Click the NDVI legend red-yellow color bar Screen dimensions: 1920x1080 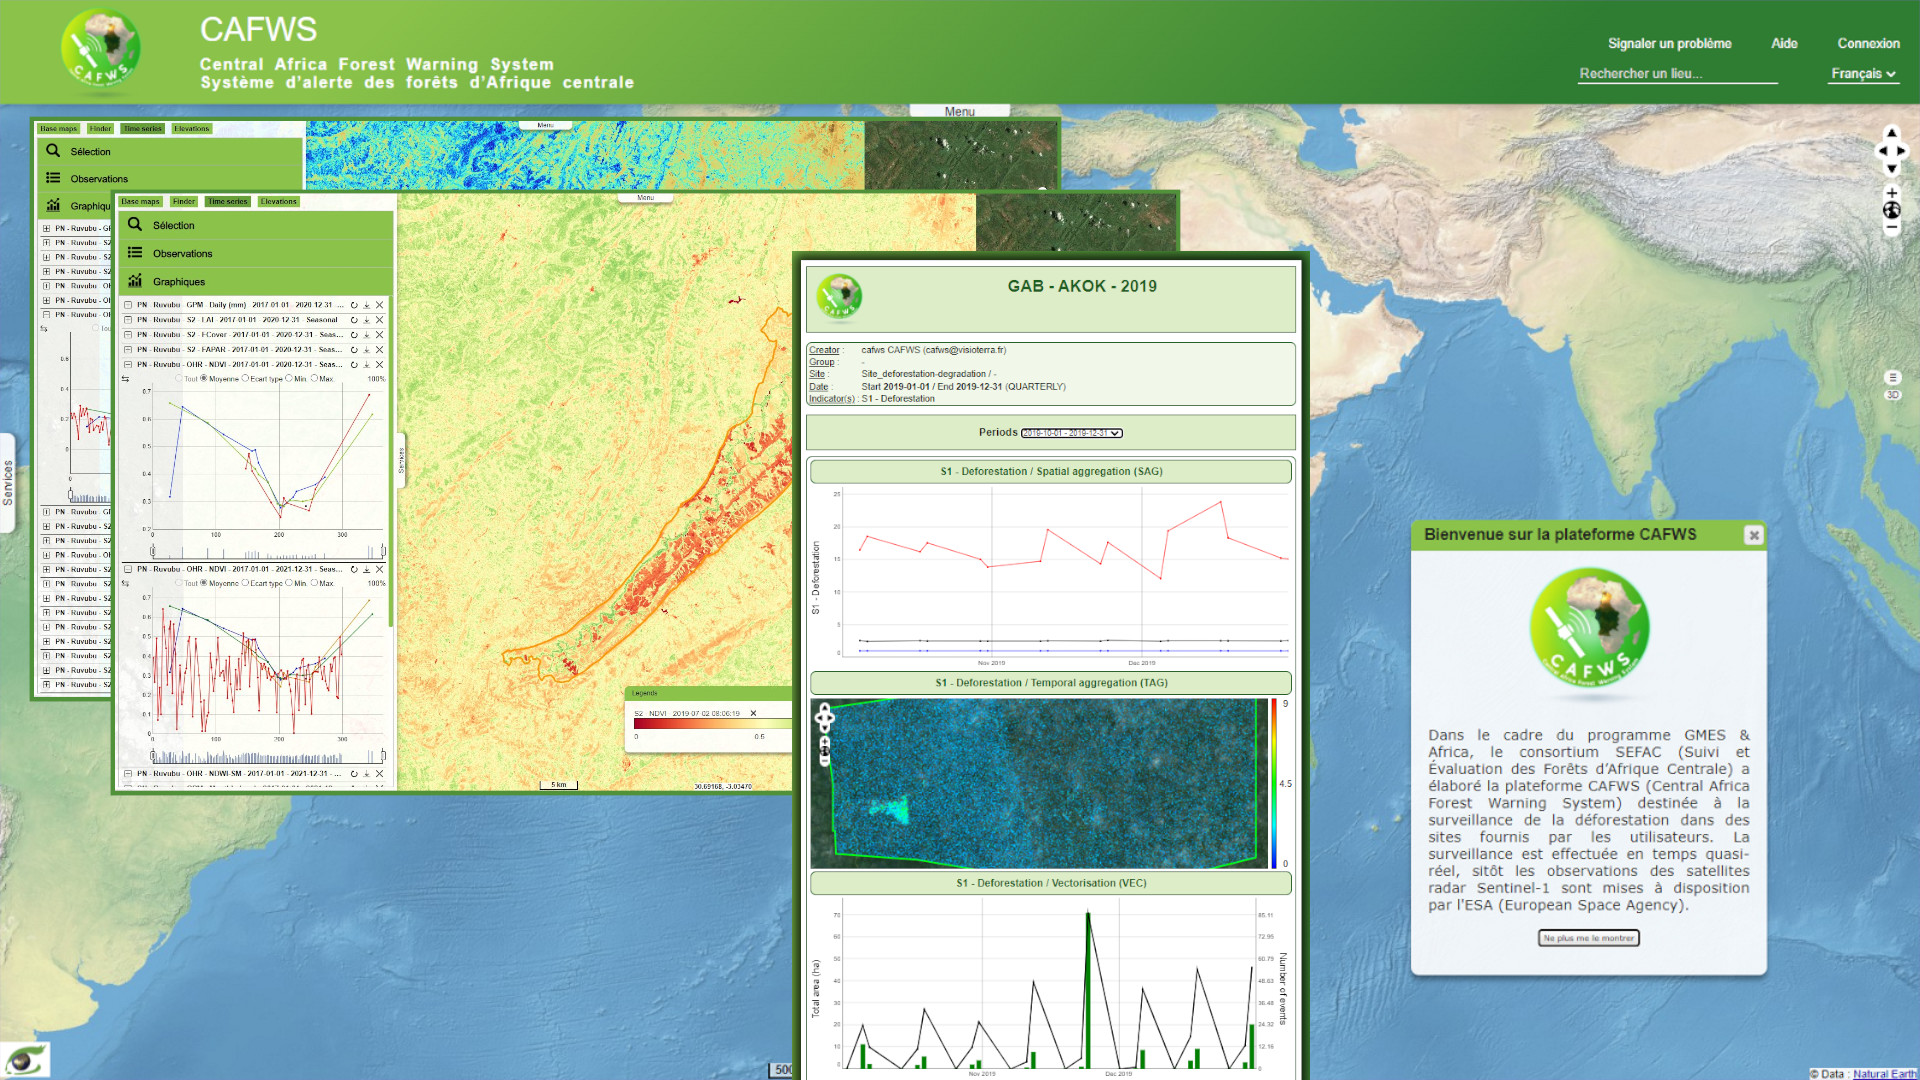click(712, 724)
